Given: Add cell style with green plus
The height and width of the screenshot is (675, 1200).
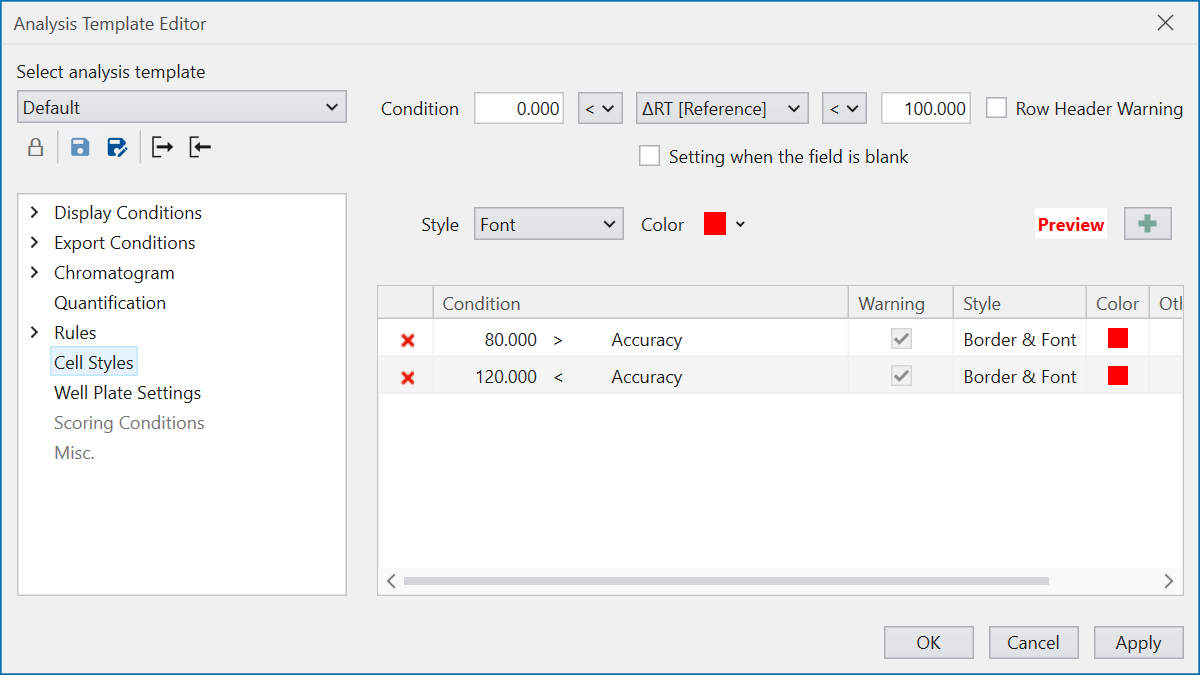Looking at the screenshot, I should [1147, 225].
